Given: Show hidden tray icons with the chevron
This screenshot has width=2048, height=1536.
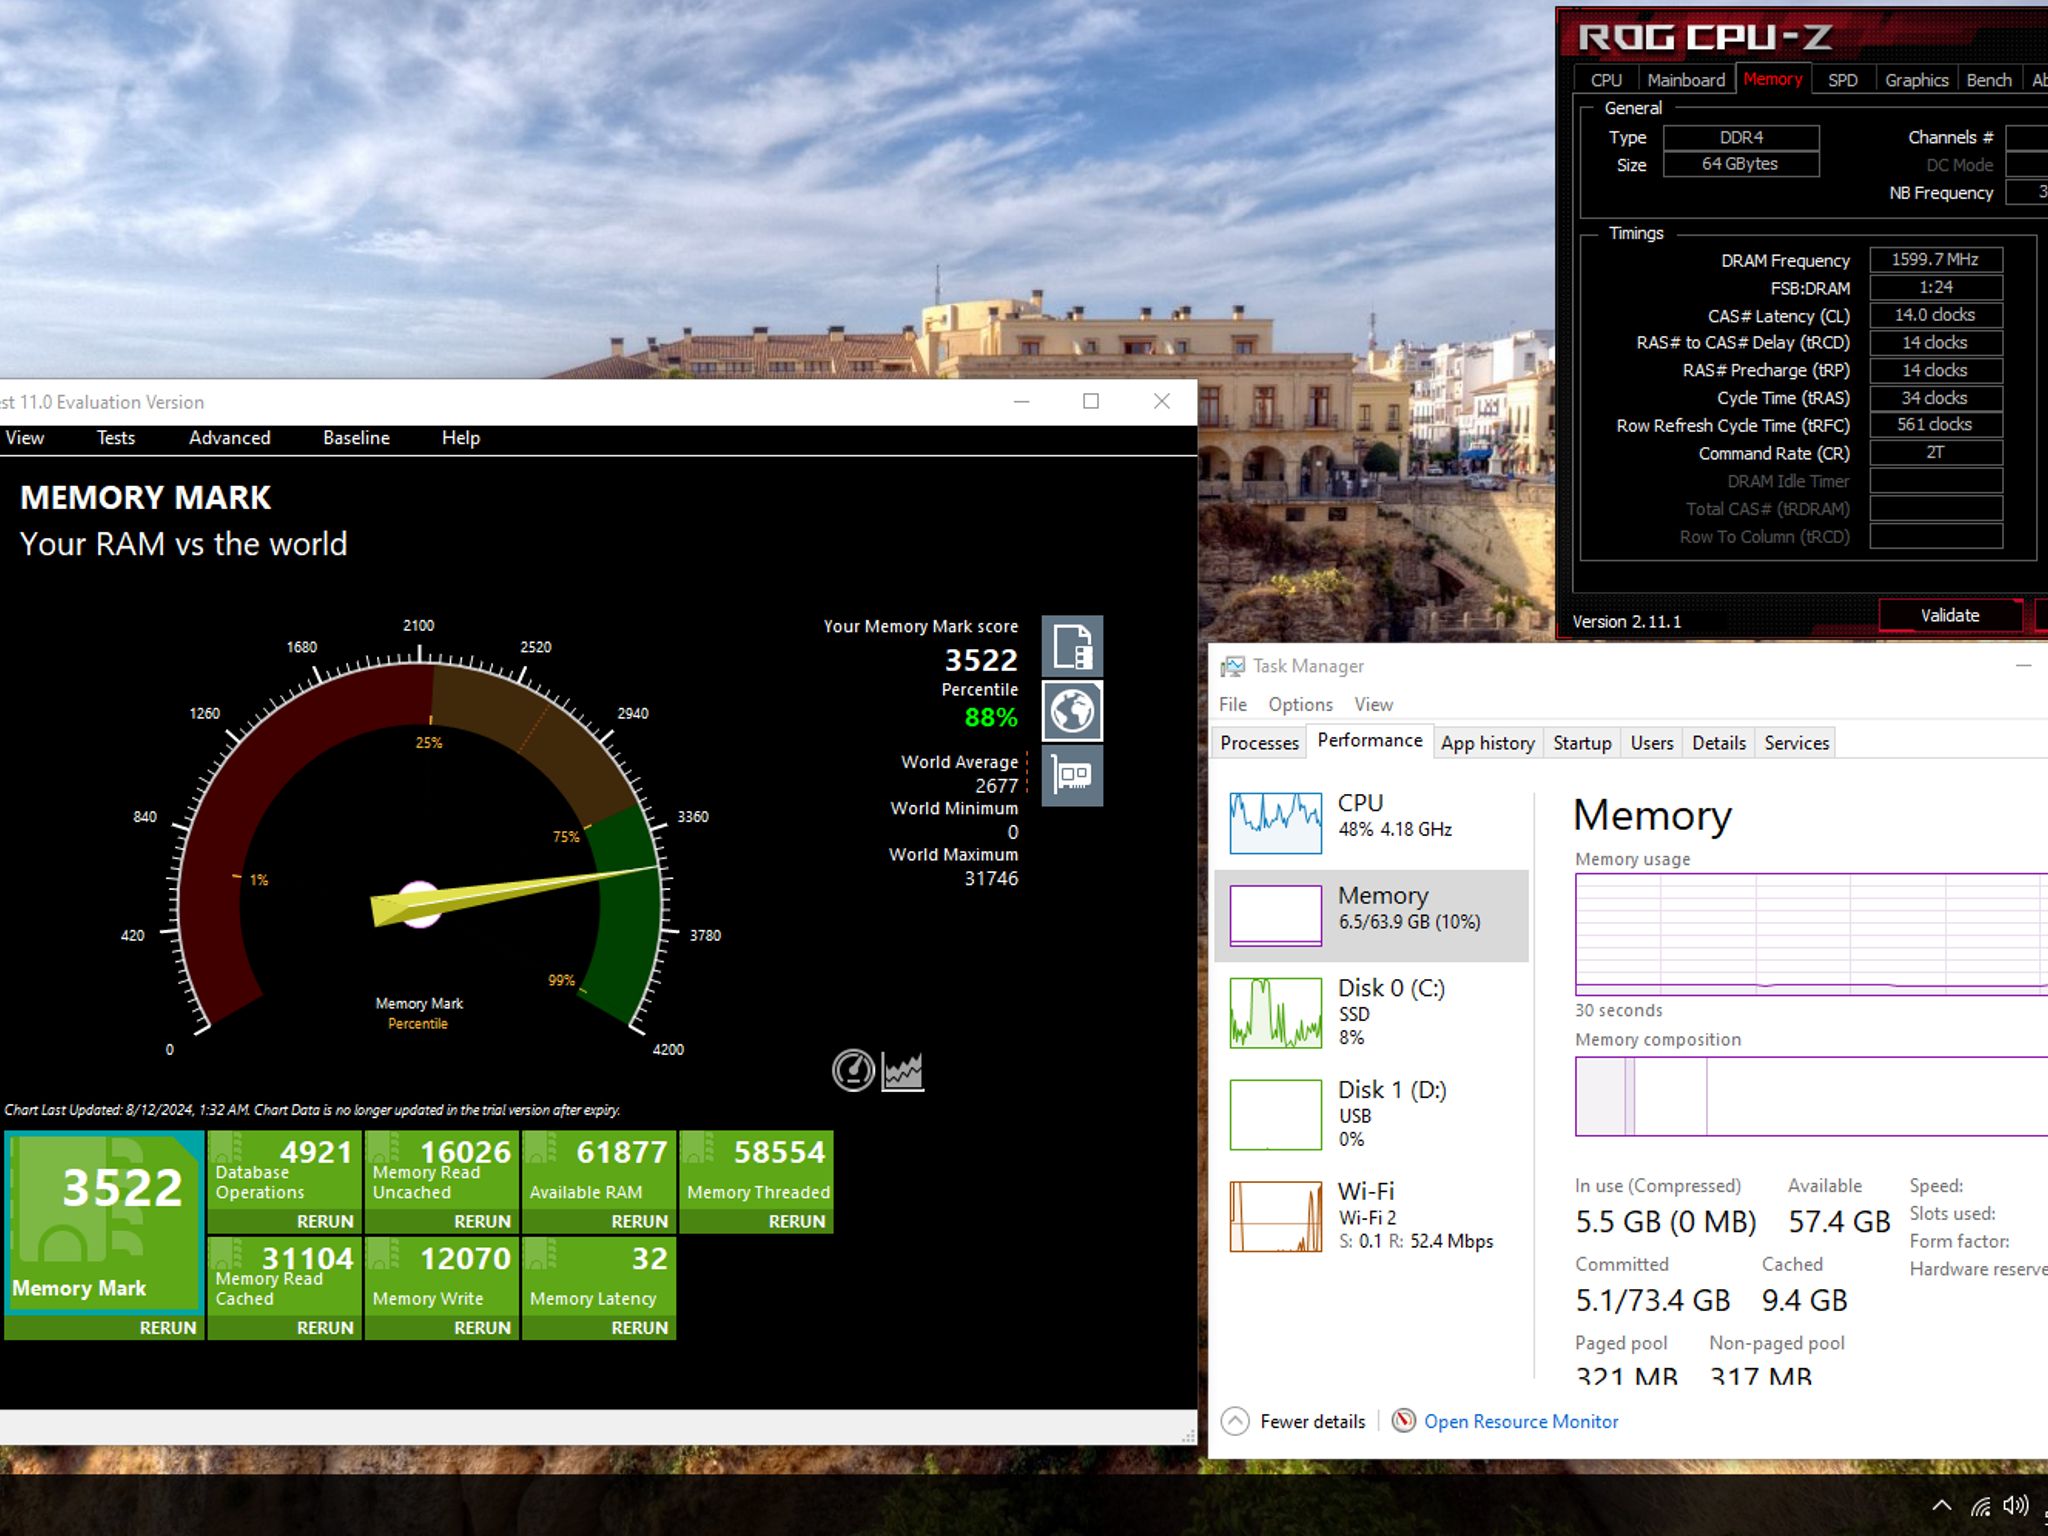Looking at the screenshot, I should click(x=1941, y=1506).
